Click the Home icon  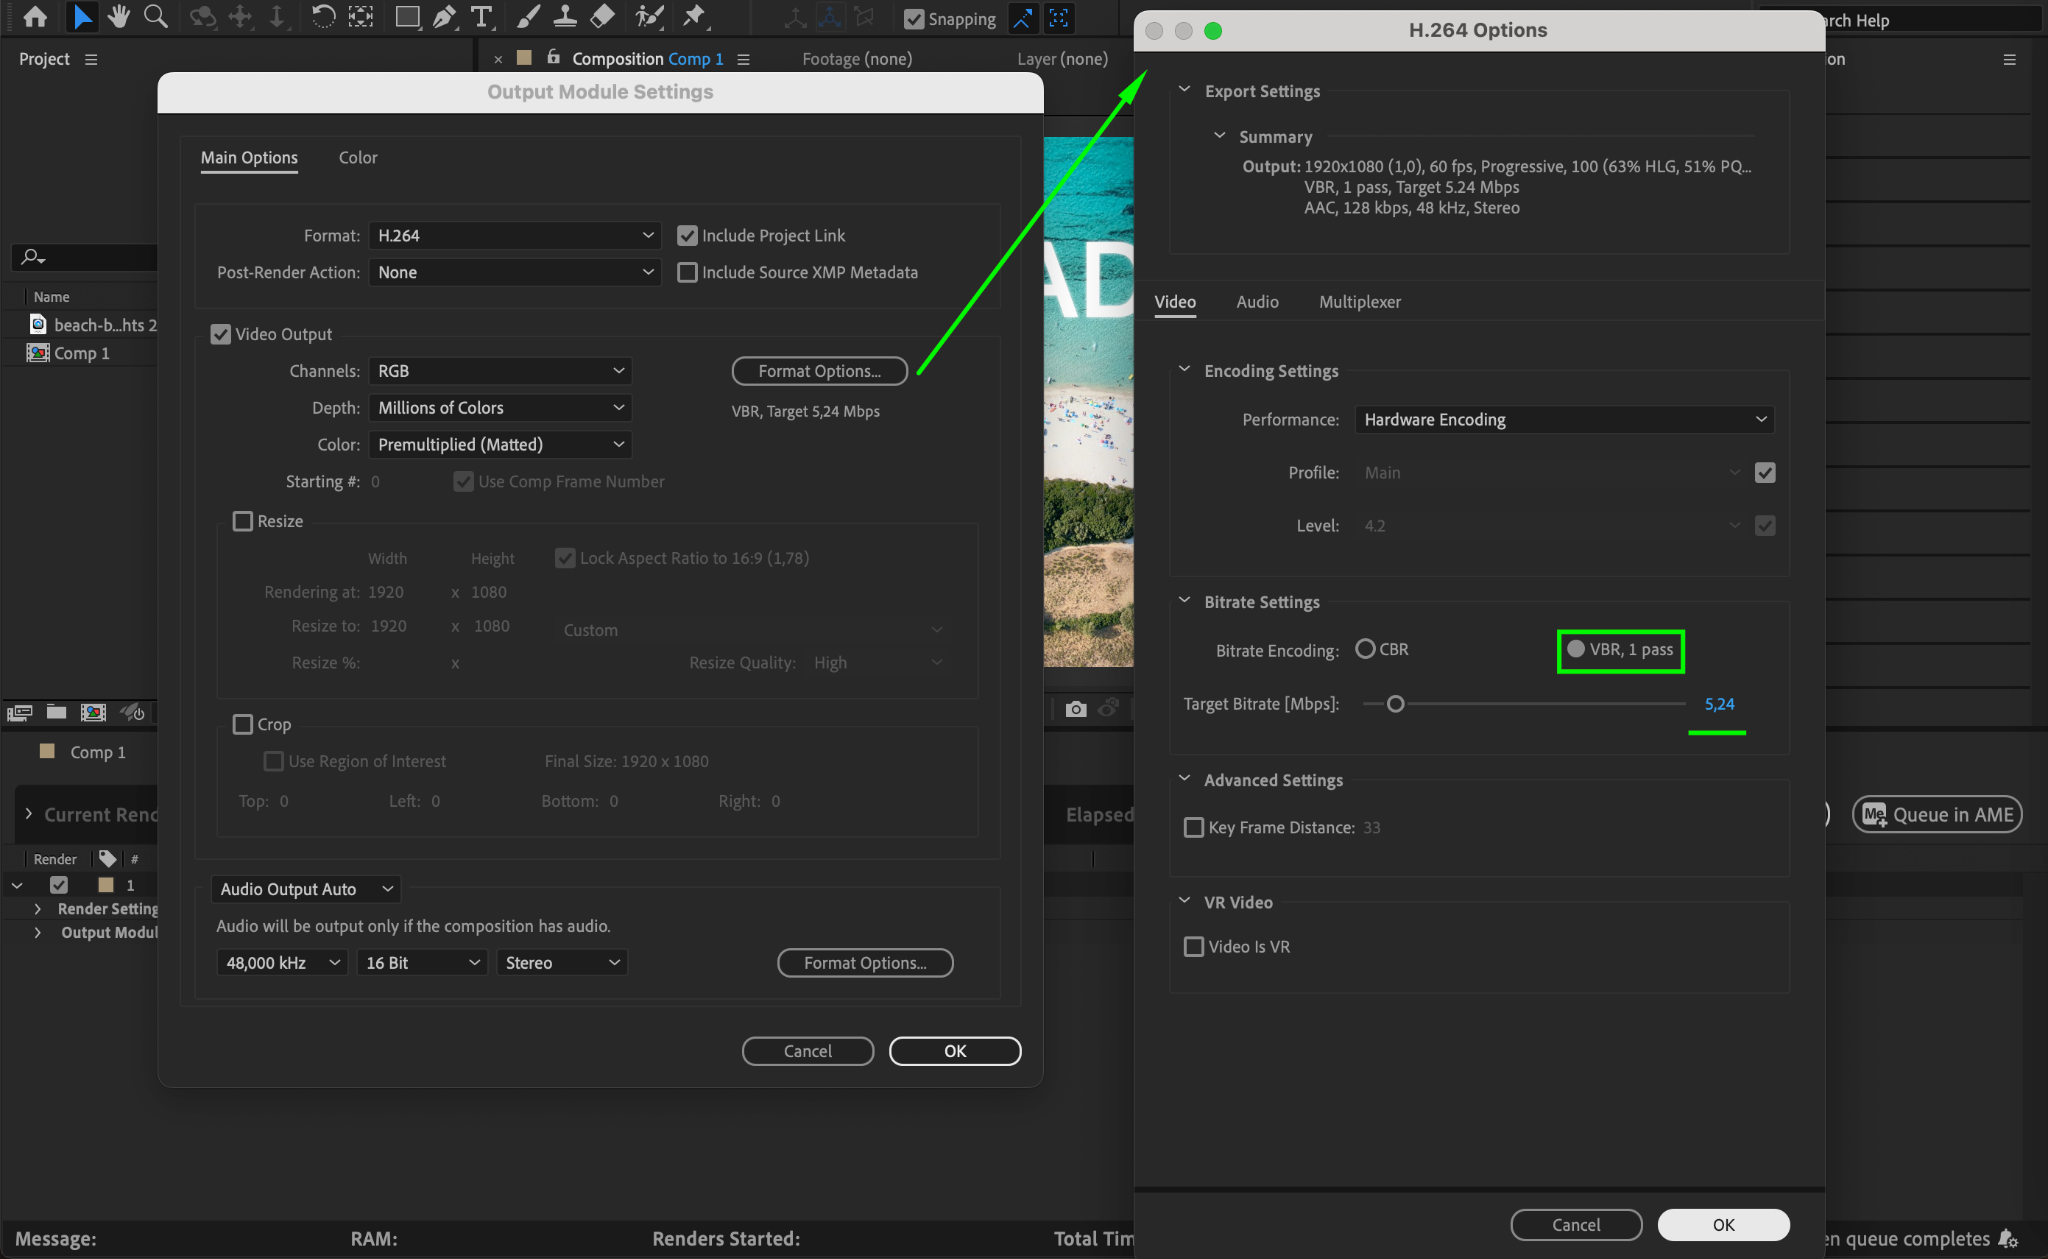coord(35,17)
